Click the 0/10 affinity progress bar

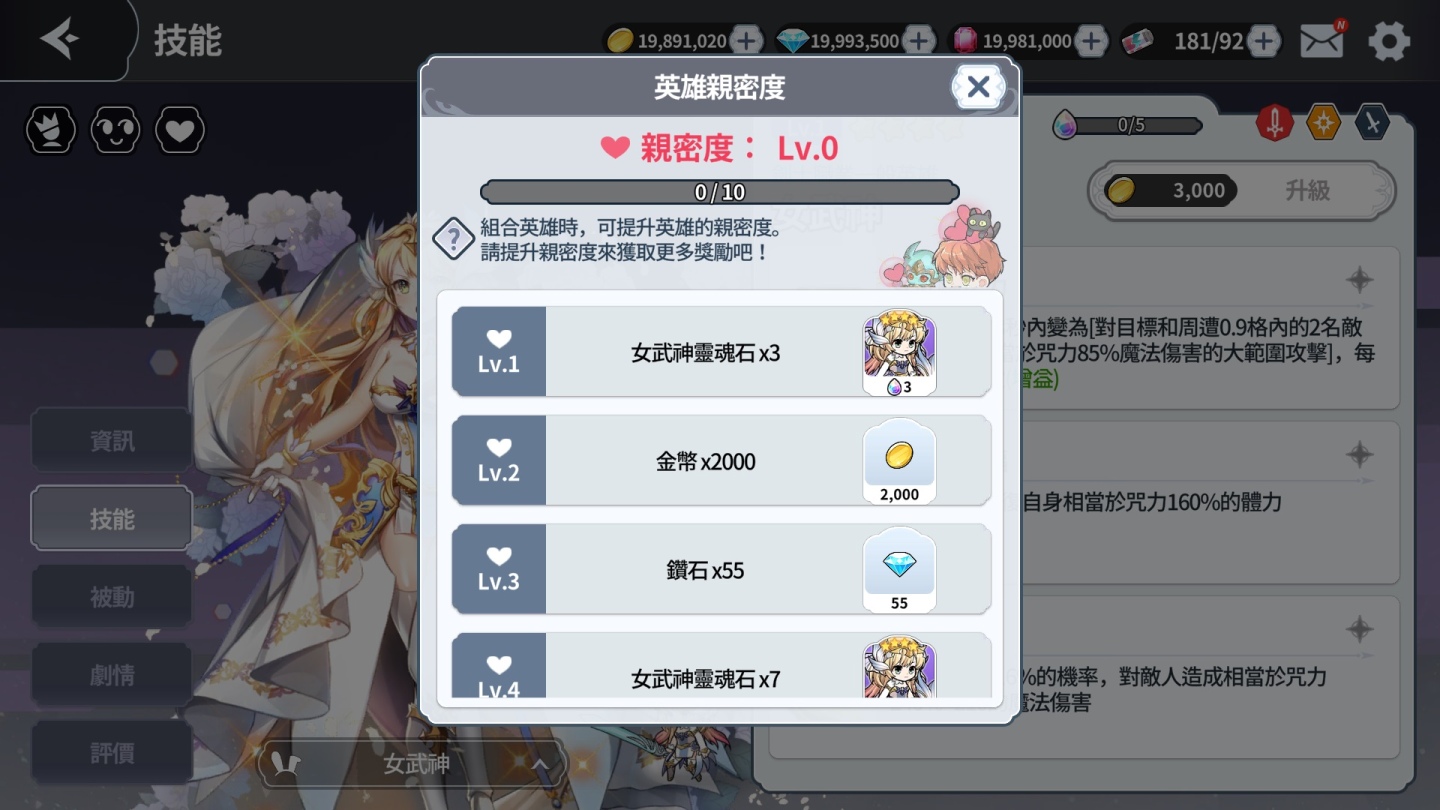tap(720, 192)
